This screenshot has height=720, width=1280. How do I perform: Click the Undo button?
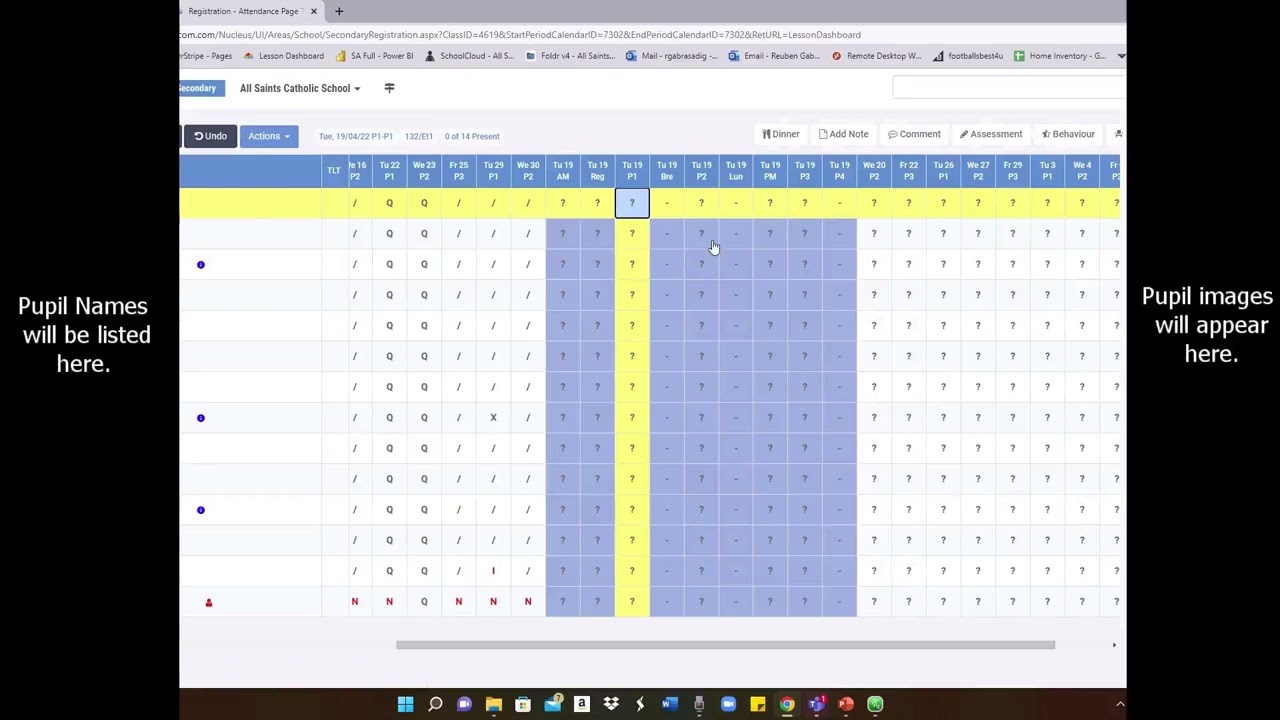click(210, 136)
